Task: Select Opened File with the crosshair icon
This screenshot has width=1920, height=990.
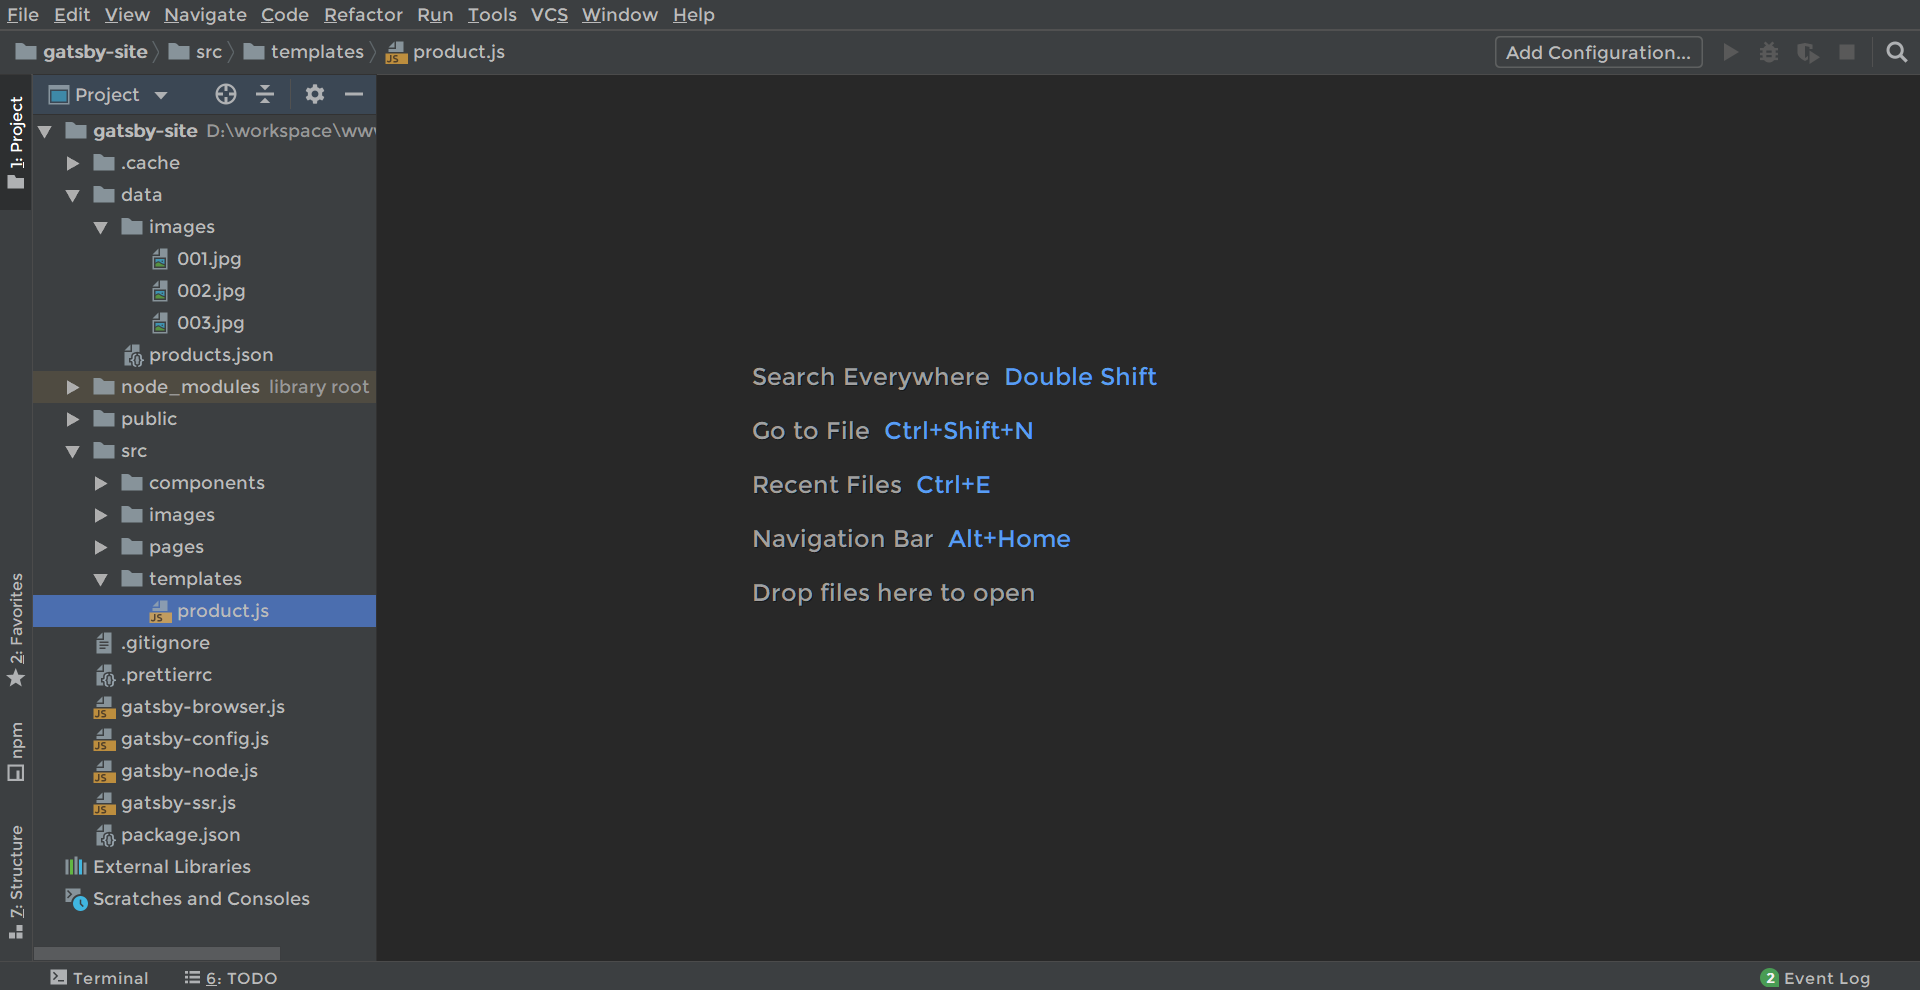Action: 225,94
